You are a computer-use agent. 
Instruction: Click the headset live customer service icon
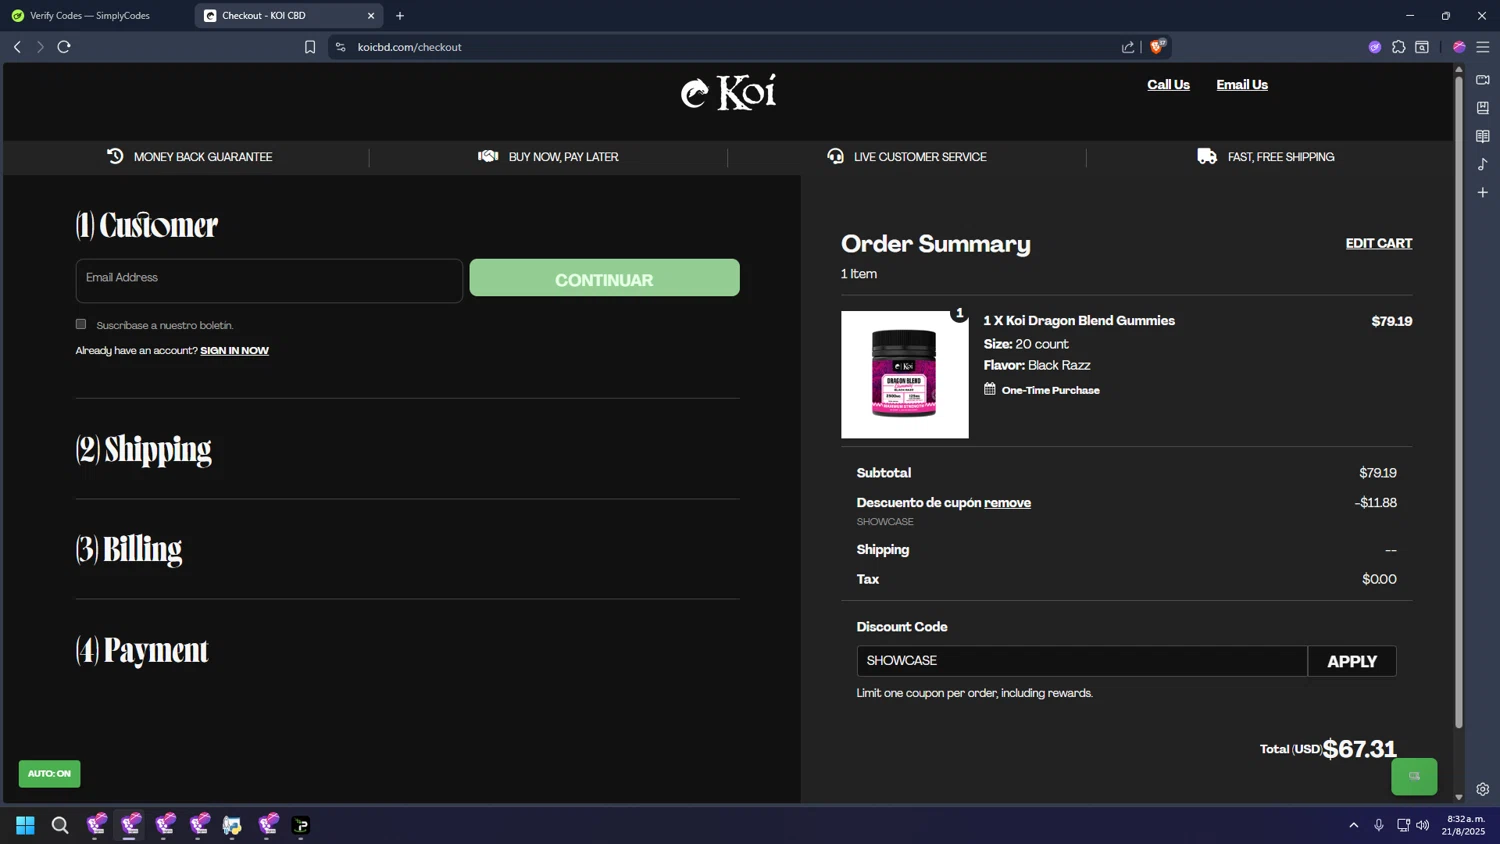pyautogui.click(x=835, y=156)
